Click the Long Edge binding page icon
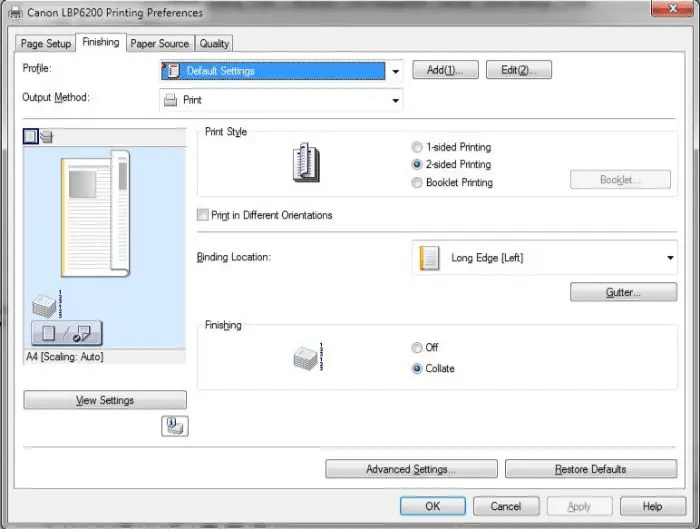The width and height of the screenshot is (700, 529). tap(429, 258)
